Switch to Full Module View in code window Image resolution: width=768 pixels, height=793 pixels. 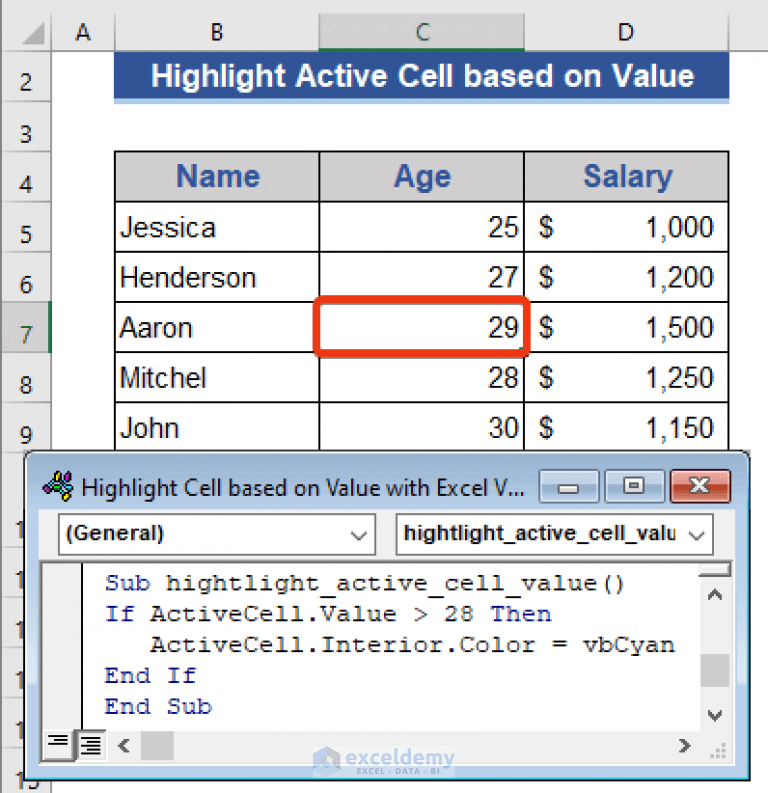[x=91, y=744]
